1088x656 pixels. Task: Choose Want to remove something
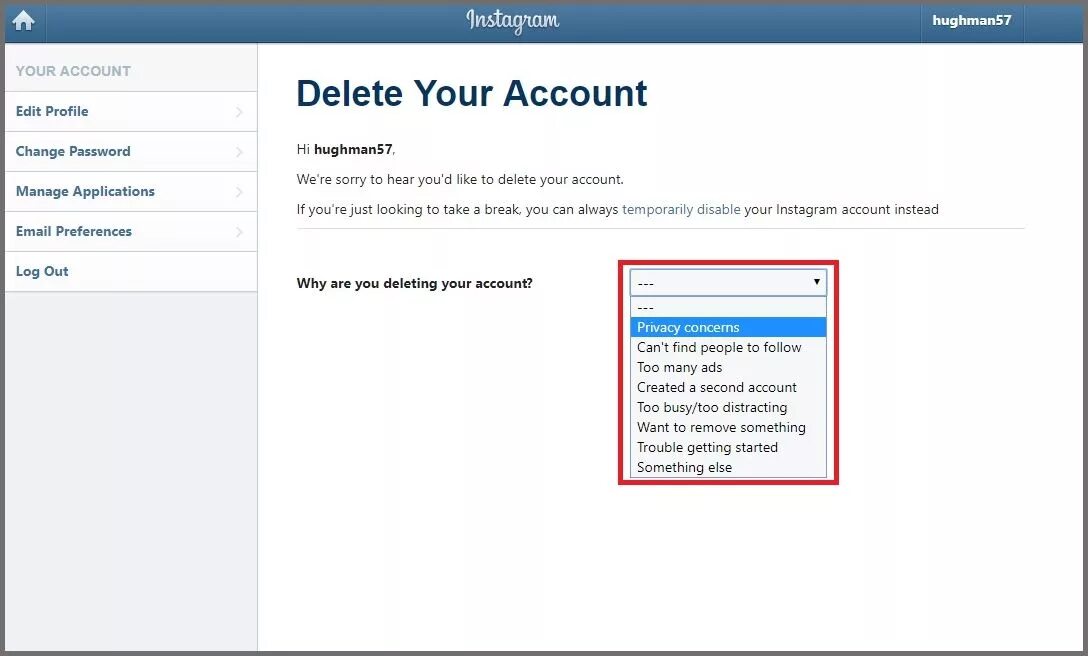coord(728,428)
